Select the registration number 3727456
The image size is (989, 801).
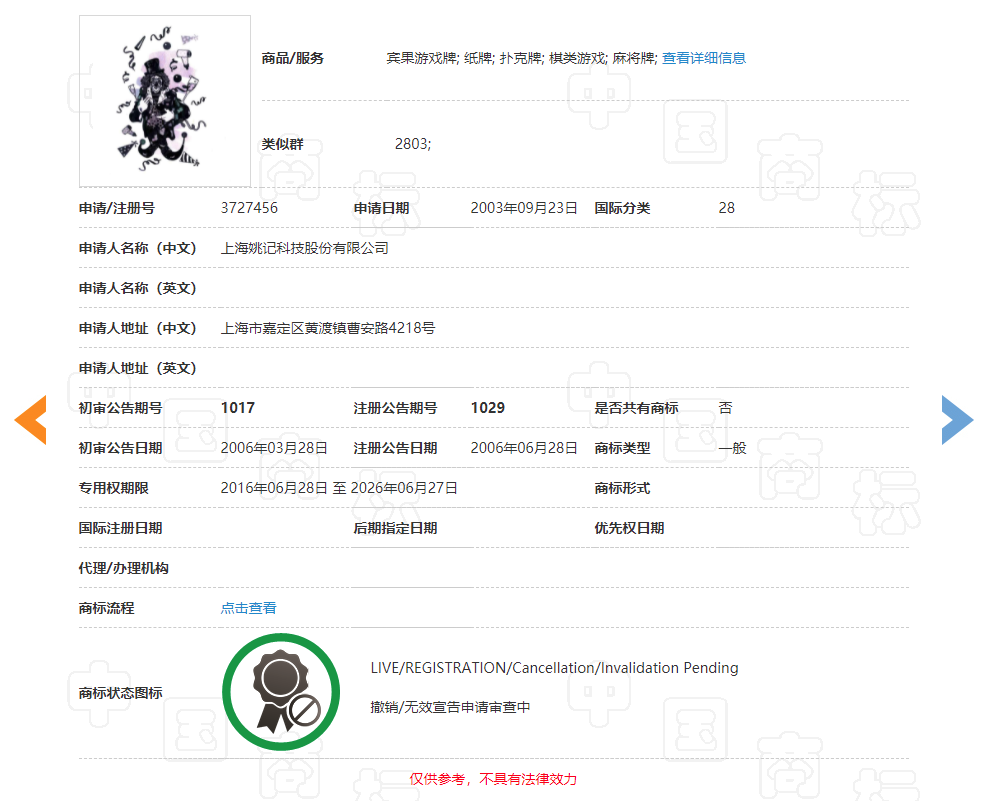pyautogui.click(x=248, y=207)
